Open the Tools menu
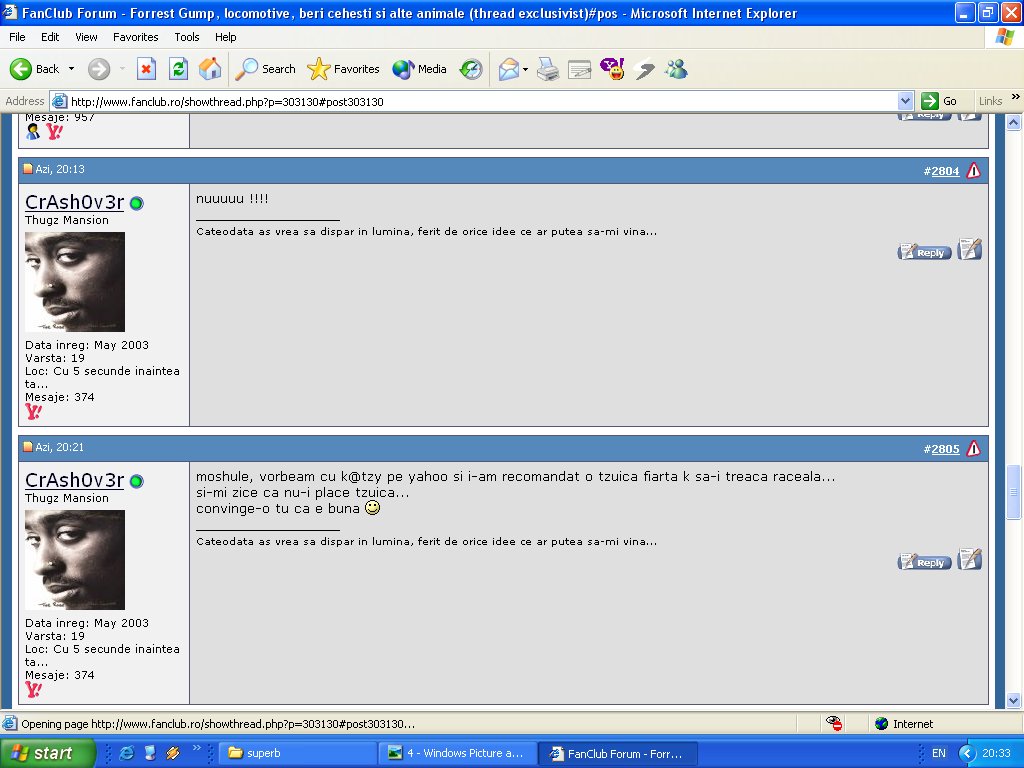This screenshot has height=768, width=1024. (187, 37)
